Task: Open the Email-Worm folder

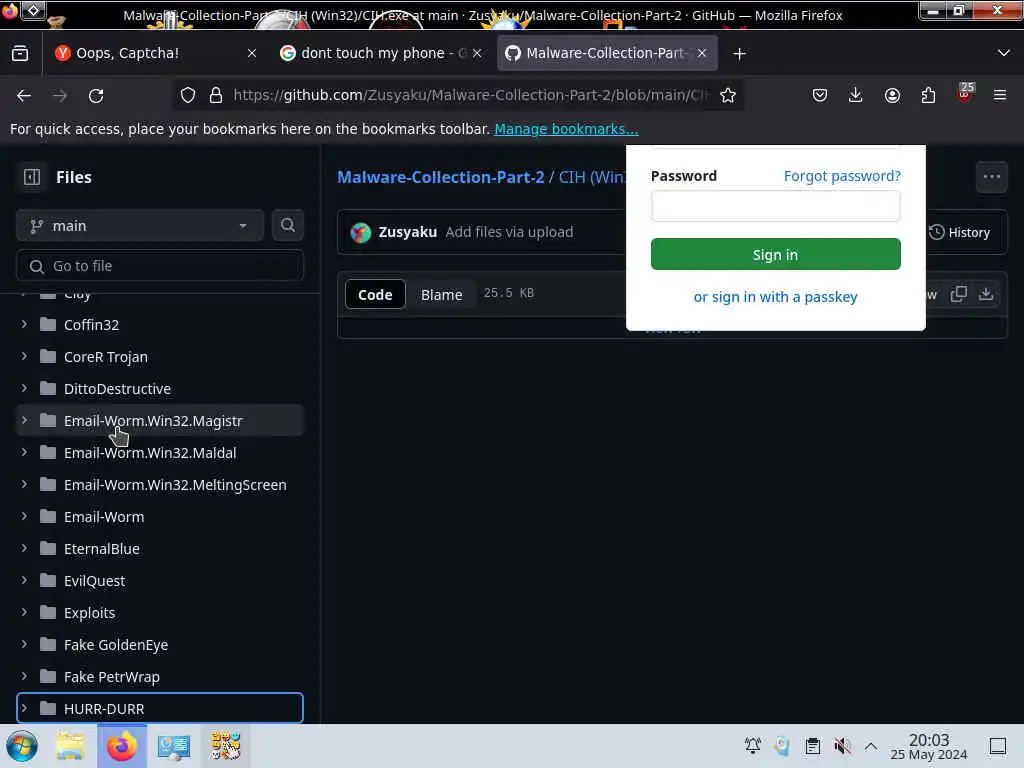Action: (x=104, y=517)
